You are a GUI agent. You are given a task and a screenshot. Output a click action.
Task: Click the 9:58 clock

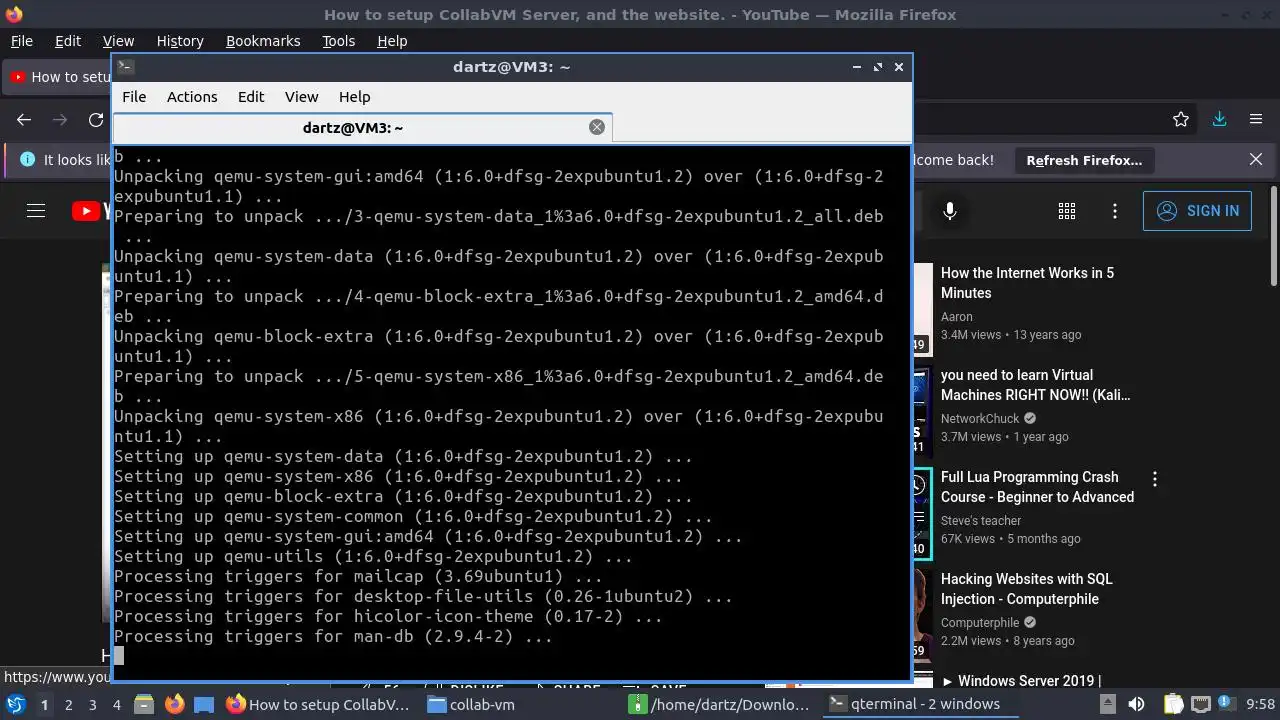point(1260,704)
